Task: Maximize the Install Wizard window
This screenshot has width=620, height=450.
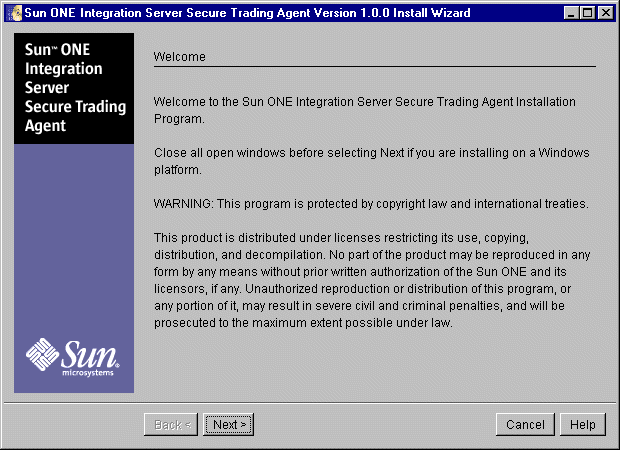Action: click(x=588, y=13)
